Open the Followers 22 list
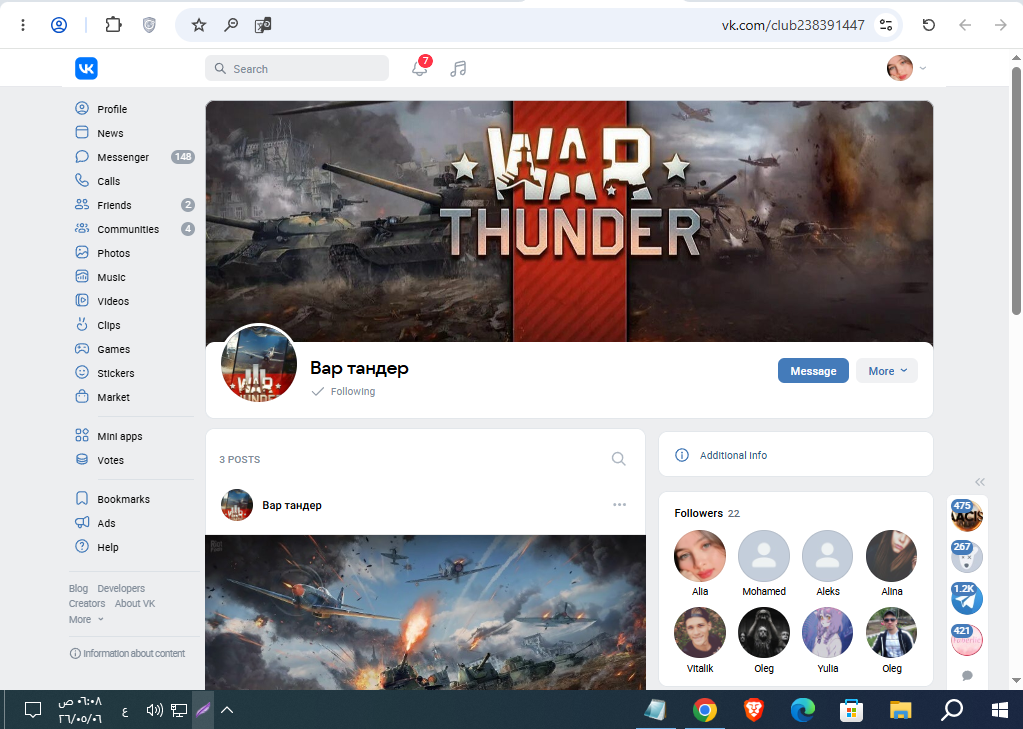 (x=707, y=513)
